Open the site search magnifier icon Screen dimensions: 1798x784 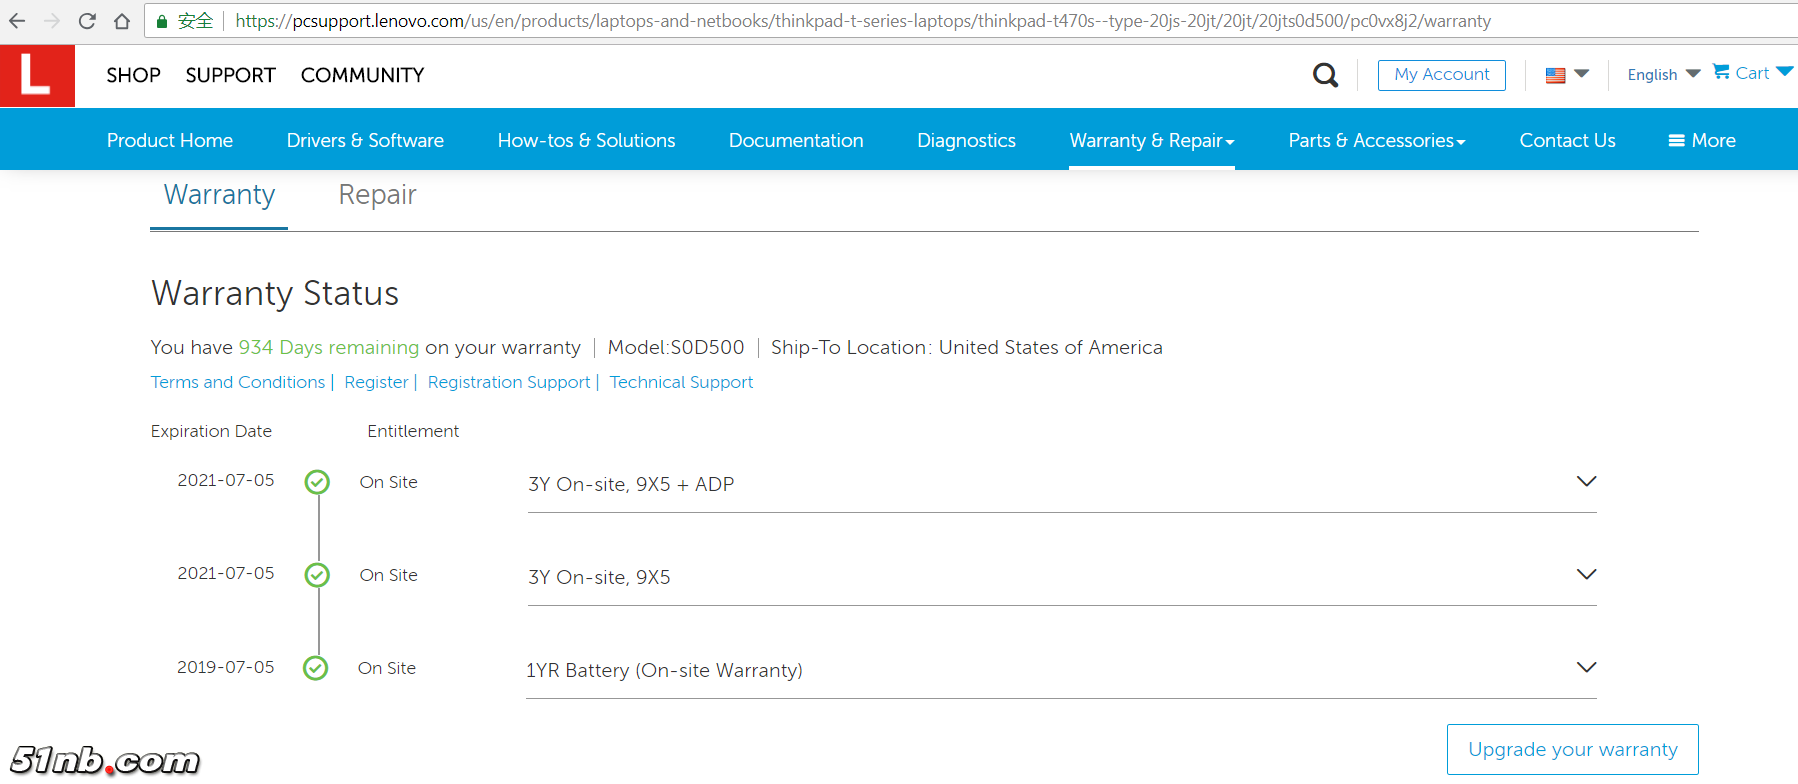(1325, 75)
